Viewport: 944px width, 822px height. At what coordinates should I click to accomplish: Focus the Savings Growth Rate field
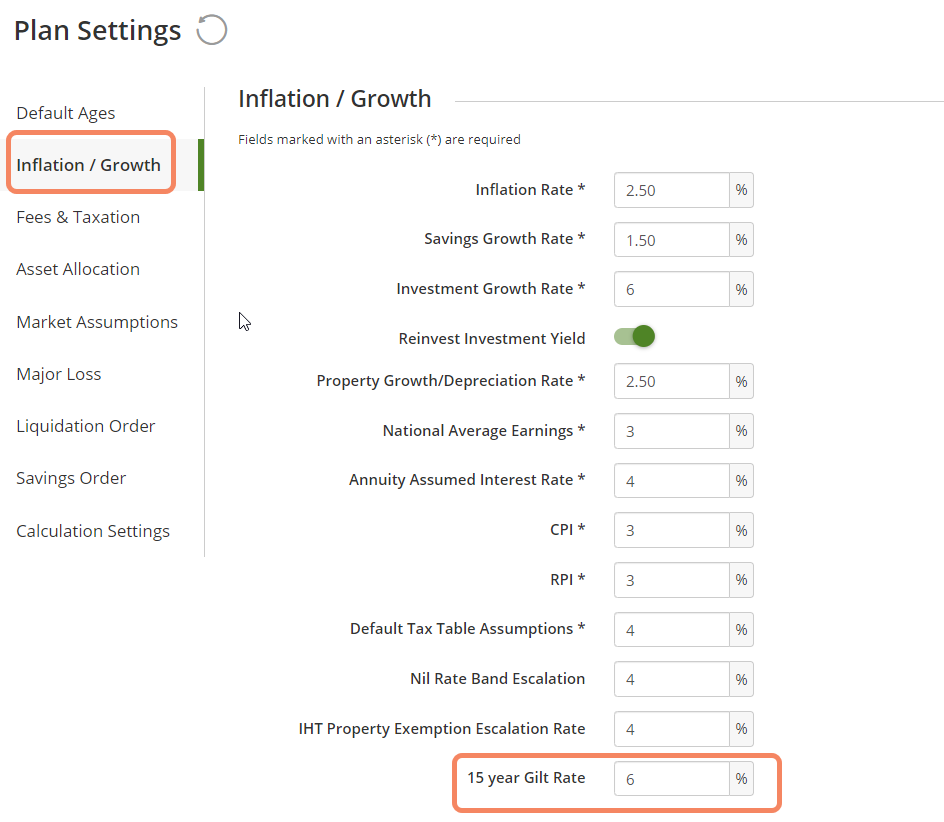pos(672,240)
